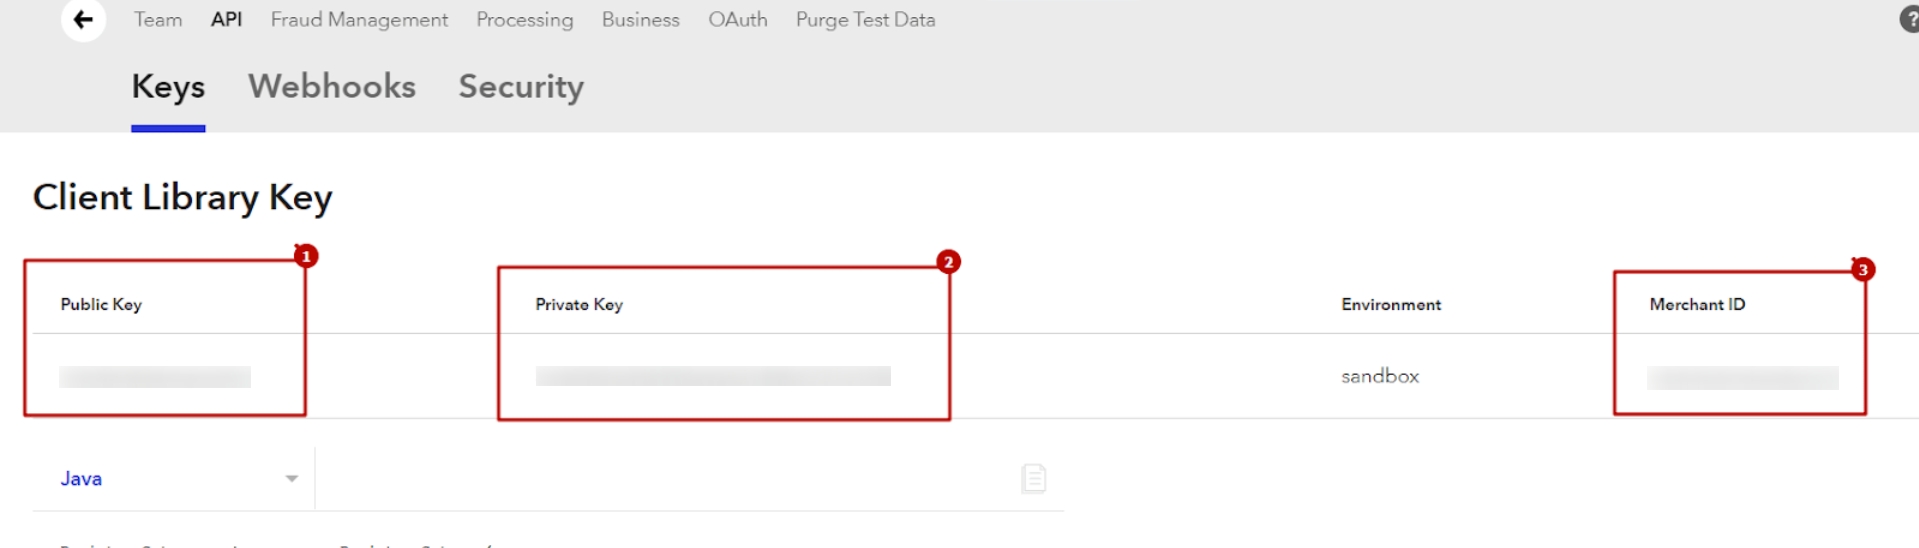
Task: Expand the Java language dropdown
Action: 291,478
